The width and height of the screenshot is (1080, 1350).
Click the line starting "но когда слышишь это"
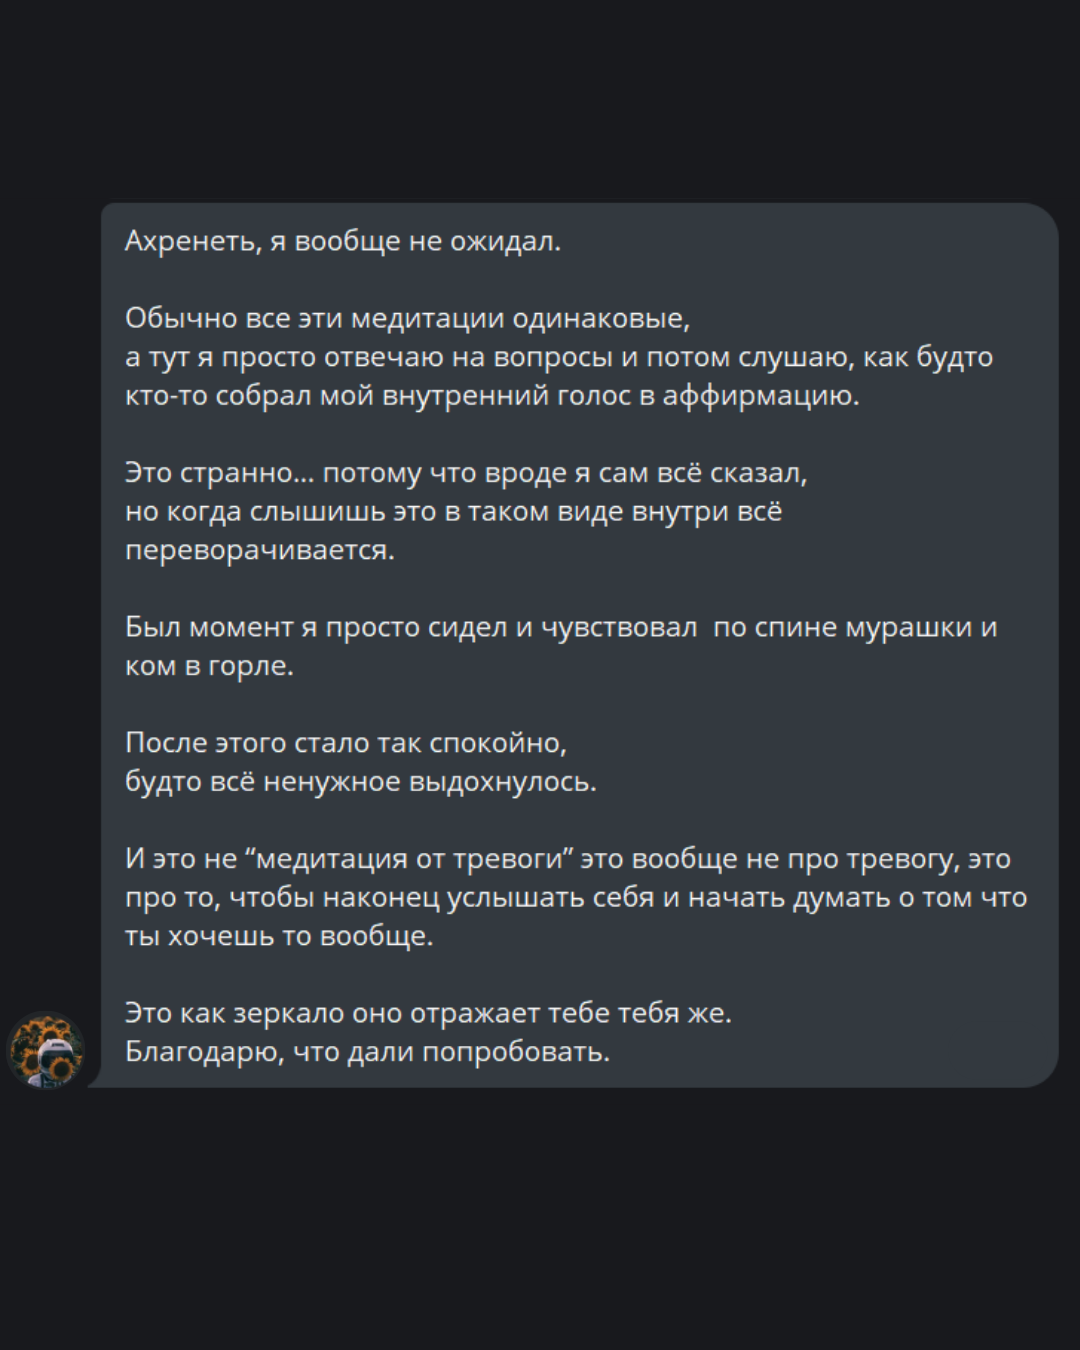pos(453,511)
